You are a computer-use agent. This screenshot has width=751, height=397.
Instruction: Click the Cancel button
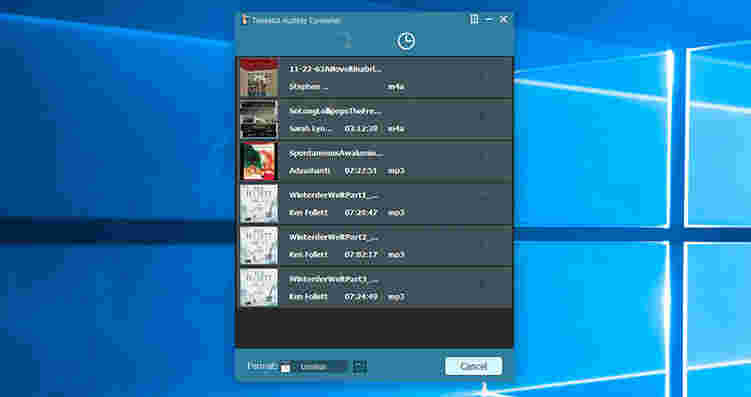[474, 366]
